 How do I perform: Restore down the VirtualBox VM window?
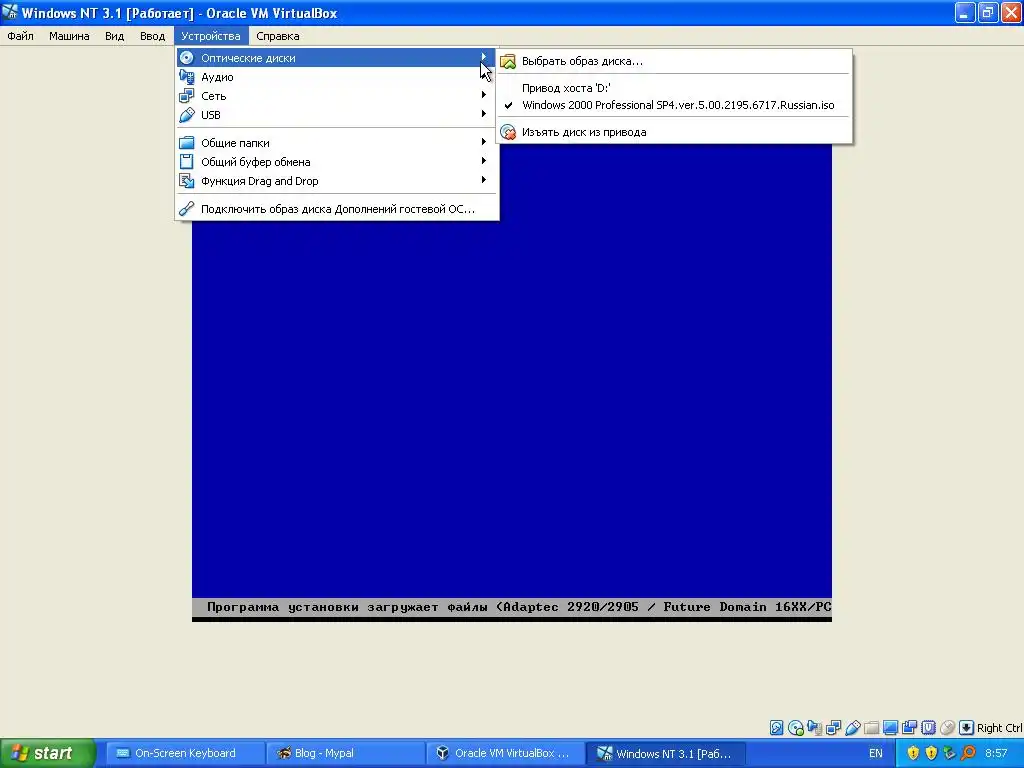pyautogui.click(x=988, y=12)
